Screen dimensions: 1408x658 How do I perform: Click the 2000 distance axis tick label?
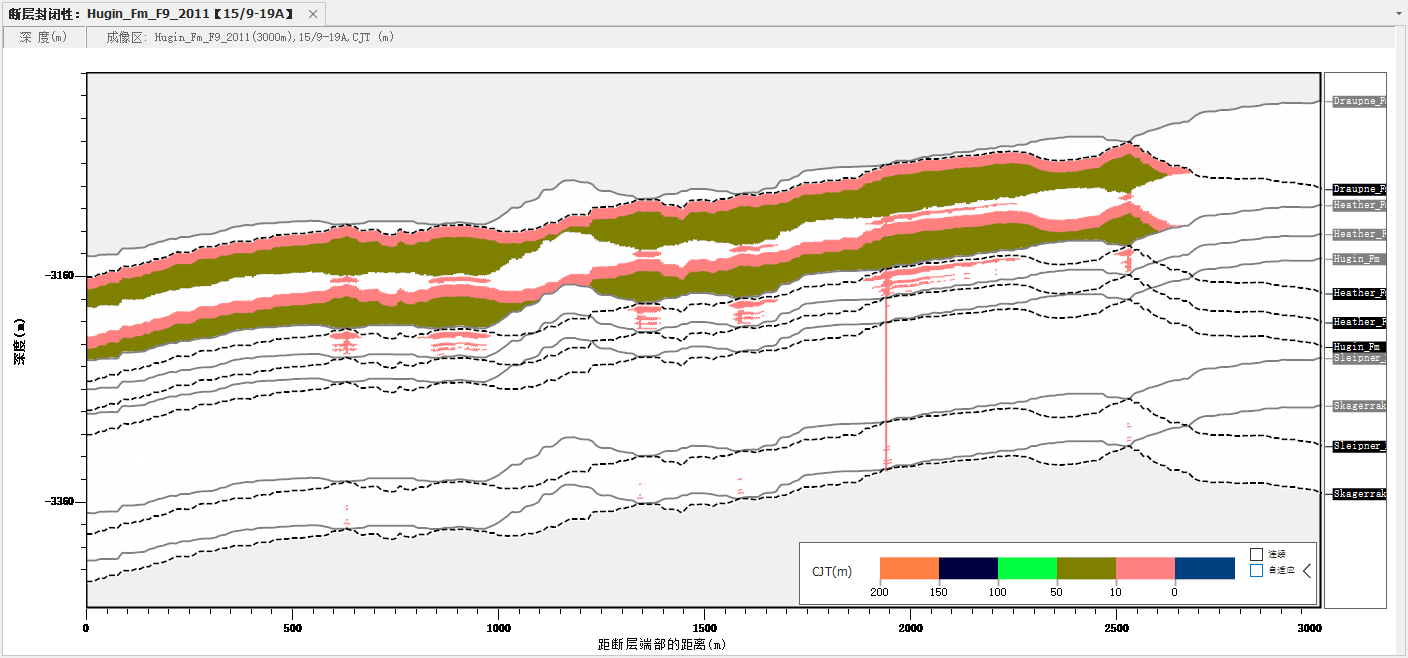(910, 629)
